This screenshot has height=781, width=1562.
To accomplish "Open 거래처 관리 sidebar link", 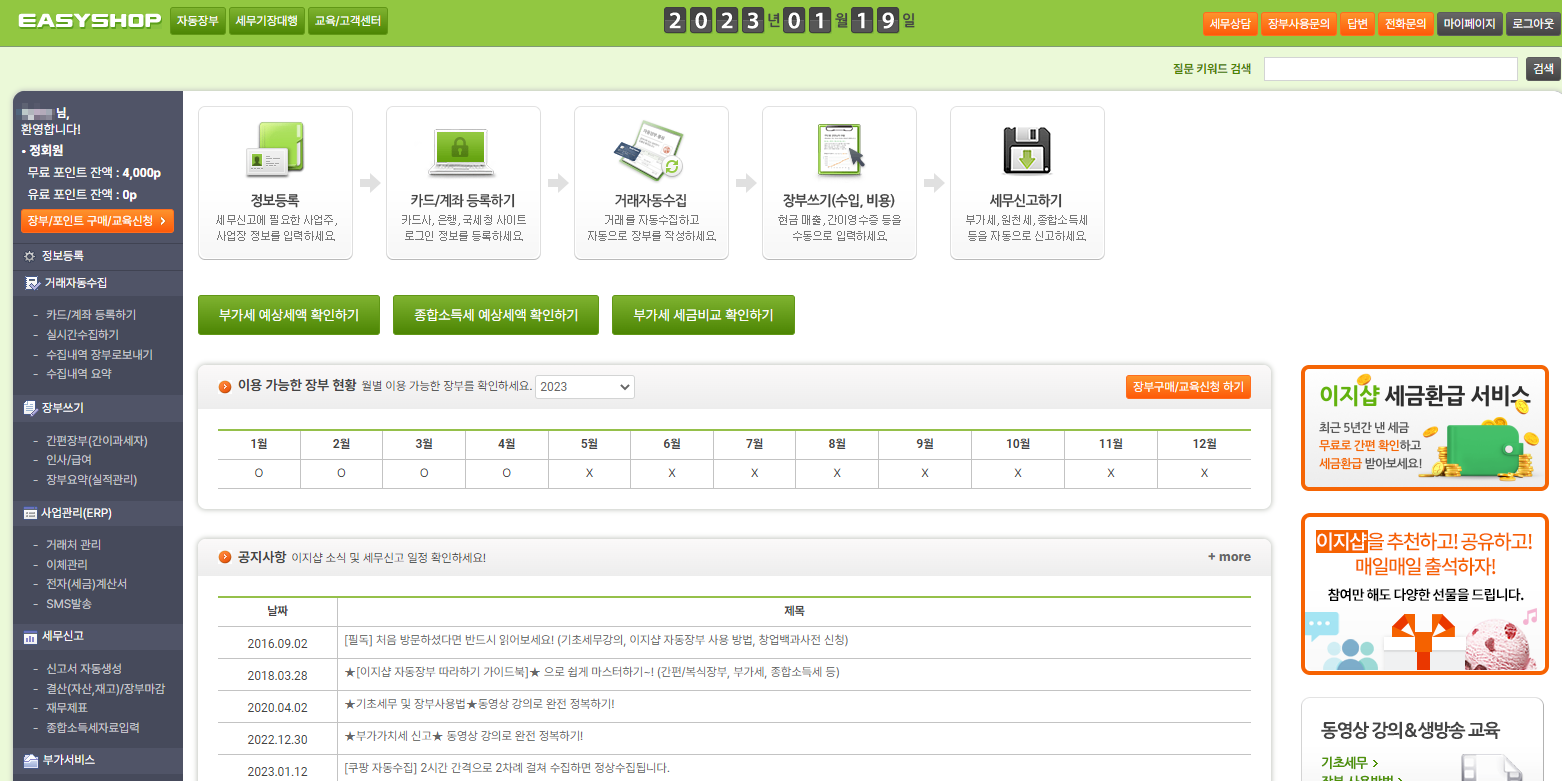I will pos(73,545).
